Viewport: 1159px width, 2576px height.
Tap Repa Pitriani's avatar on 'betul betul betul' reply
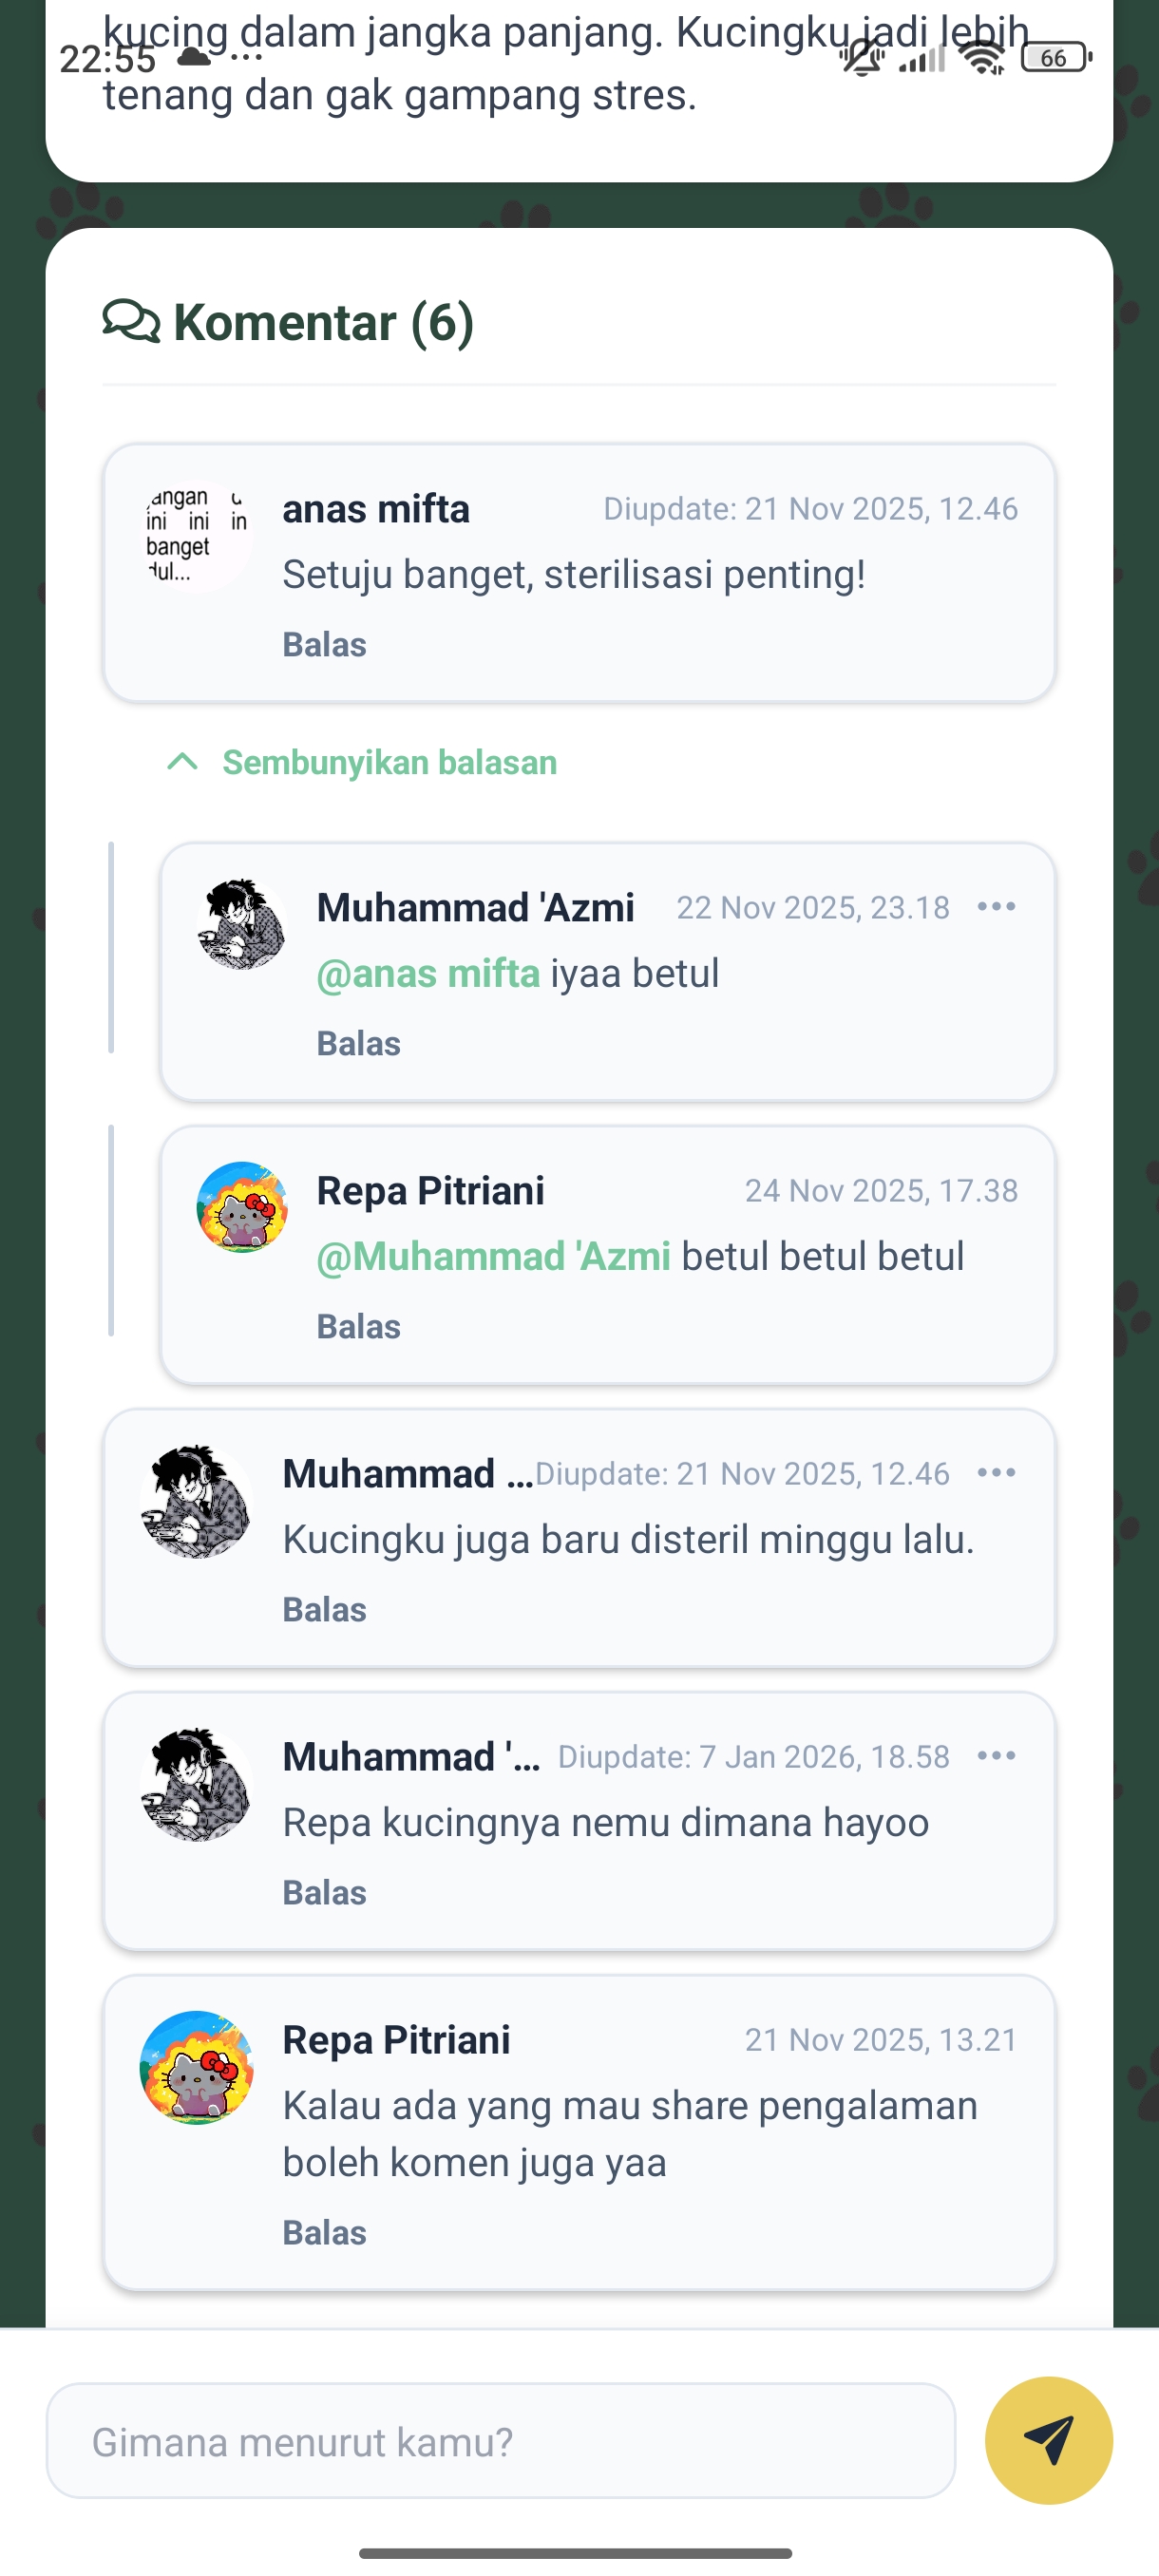(242, 1207)
